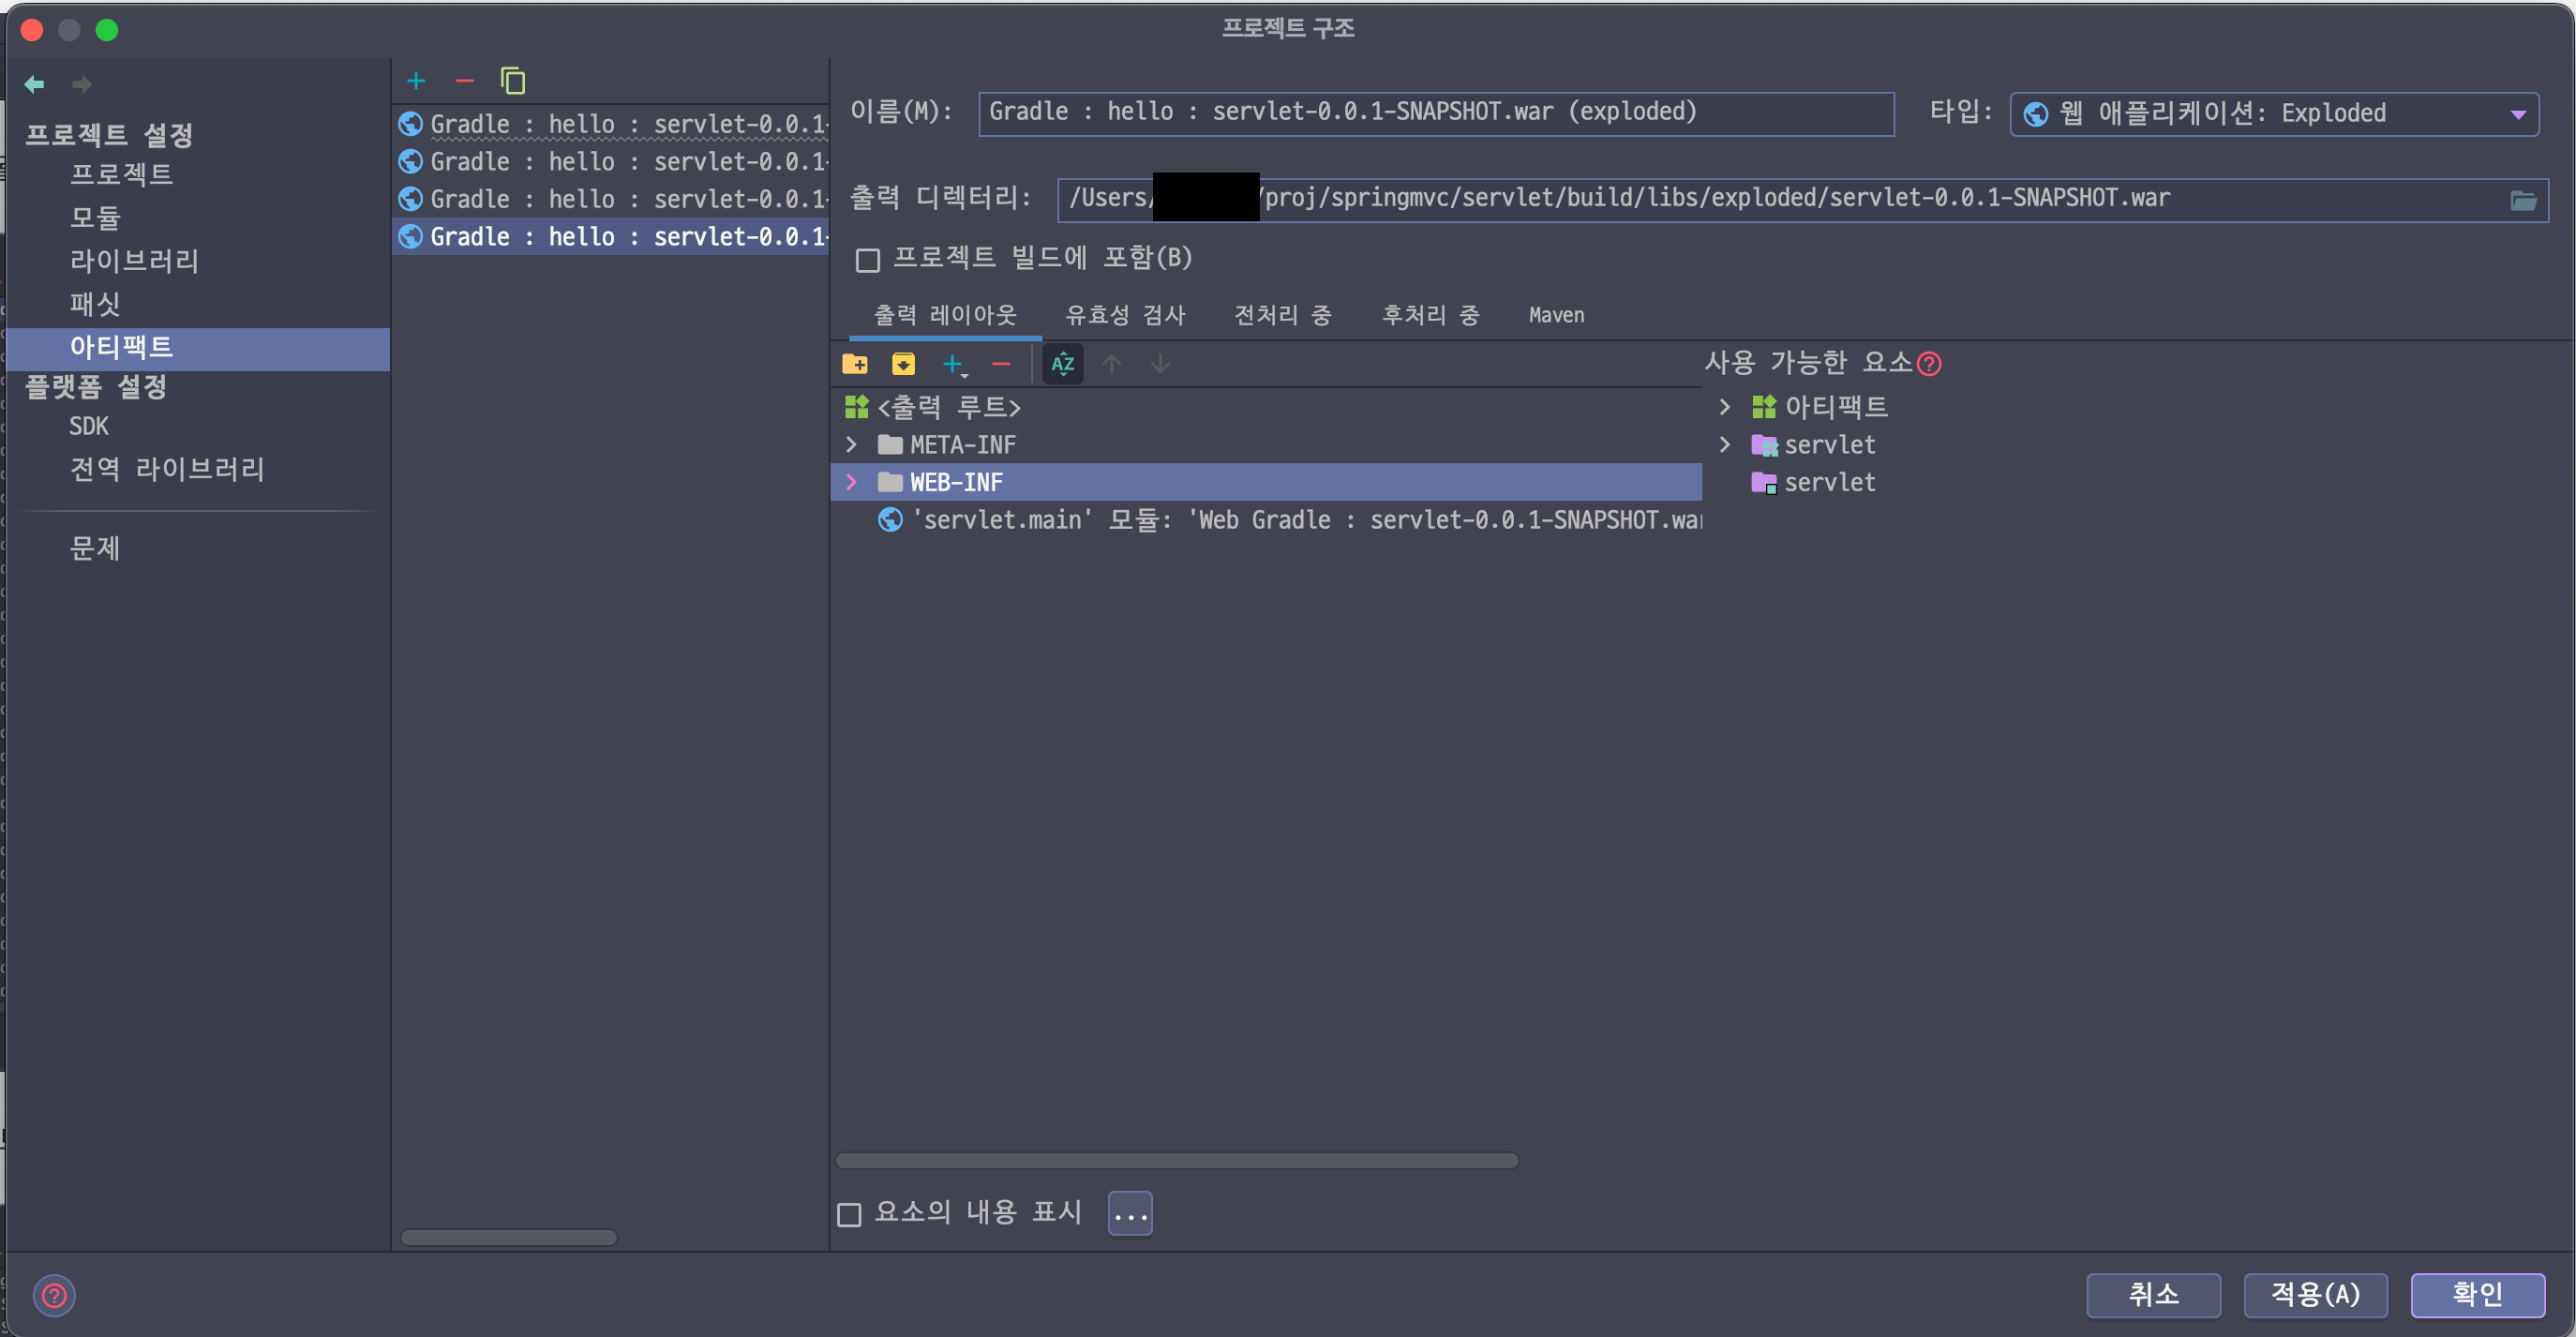Click the 취소 button
This screenshot has width=2576, height=1337.
(x=2153, y=1295)
